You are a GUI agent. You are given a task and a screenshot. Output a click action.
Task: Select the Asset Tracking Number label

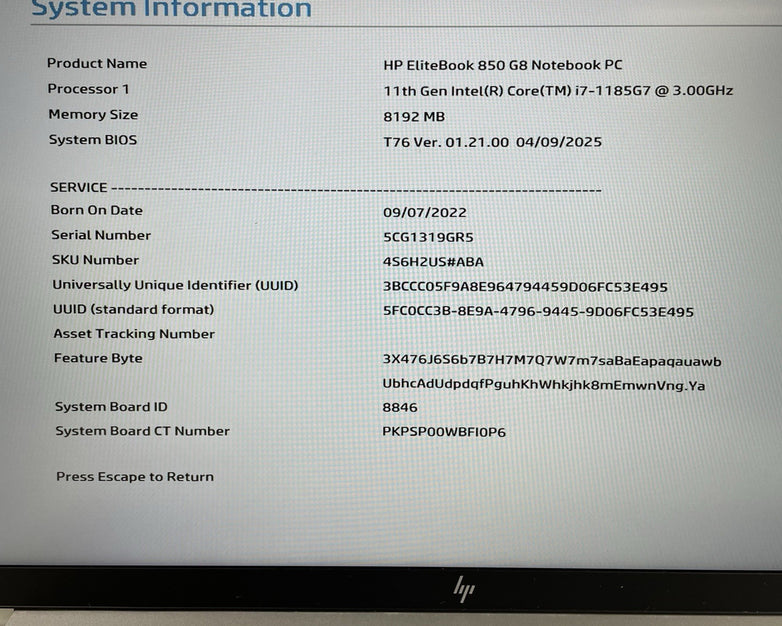[134, 334]
